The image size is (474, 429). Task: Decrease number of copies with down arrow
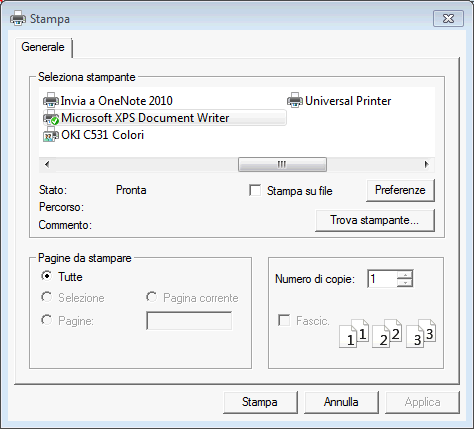pos(405,283)
